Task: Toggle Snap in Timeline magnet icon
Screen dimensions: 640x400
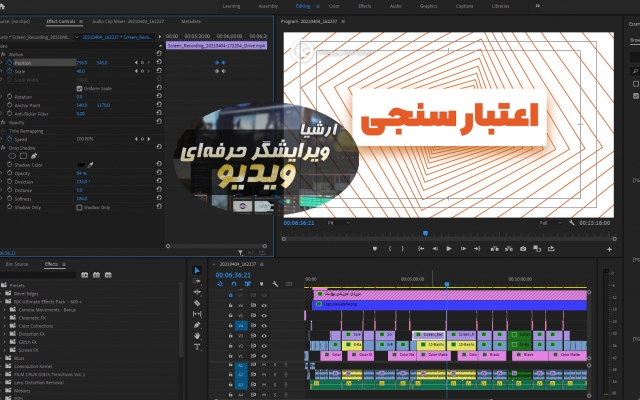Action: tap(234, 284)
